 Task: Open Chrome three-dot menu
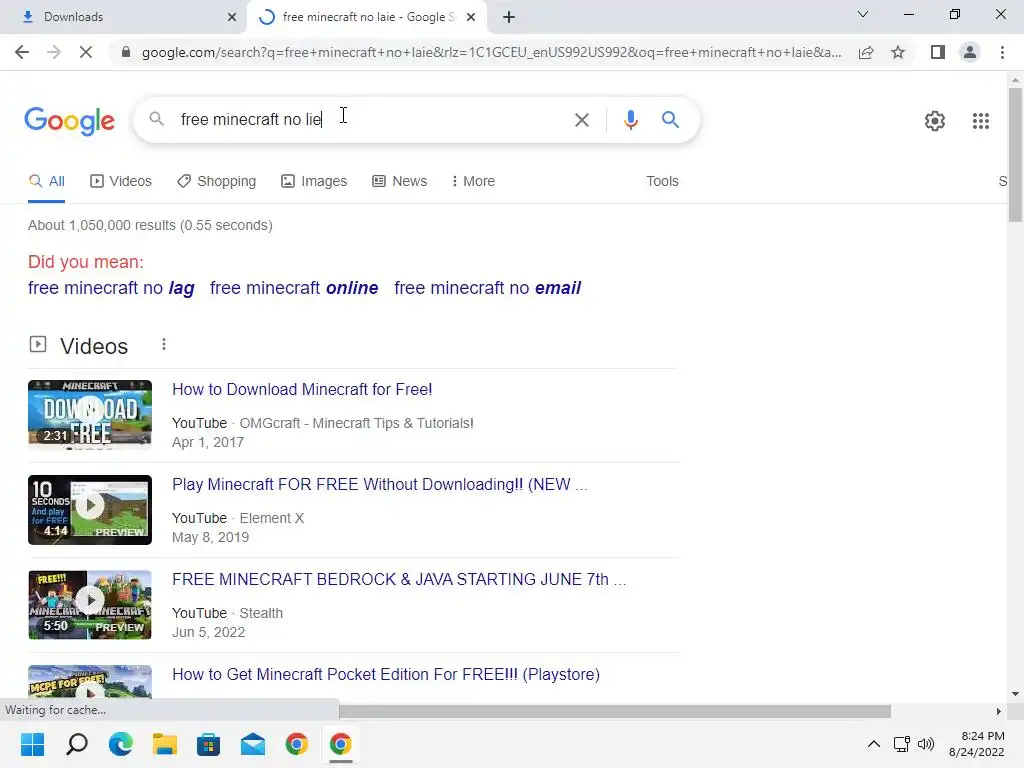(1002, 52)
